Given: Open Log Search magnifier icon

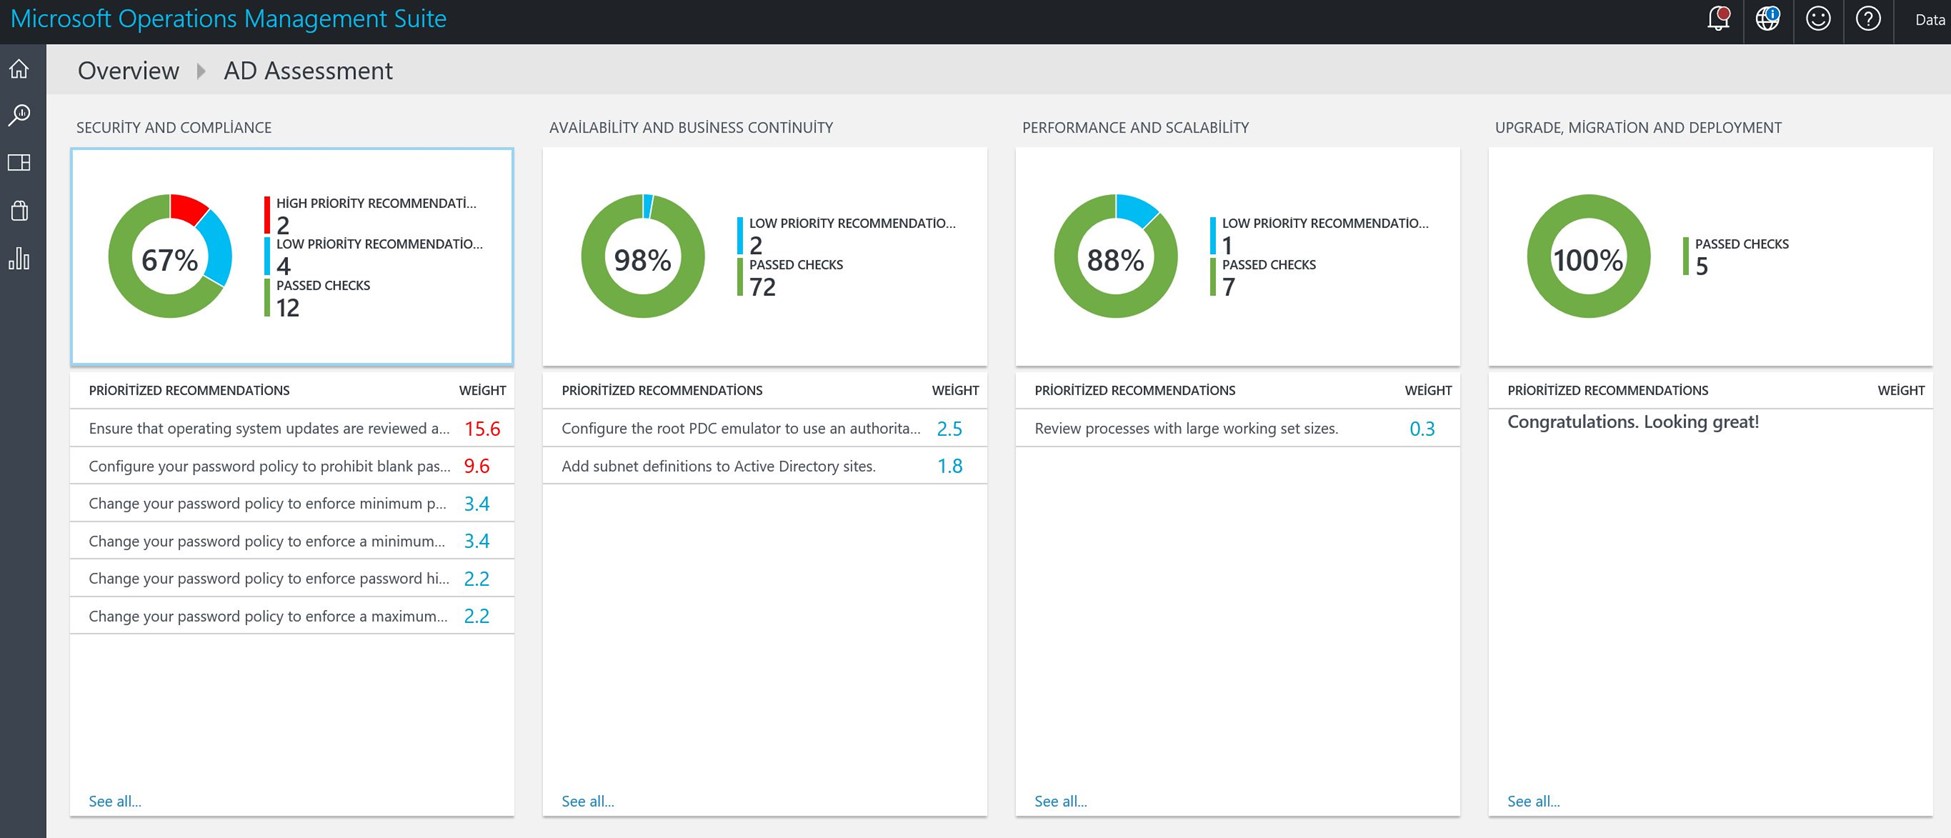Looking at the screenshot, I should click(19, 116).
